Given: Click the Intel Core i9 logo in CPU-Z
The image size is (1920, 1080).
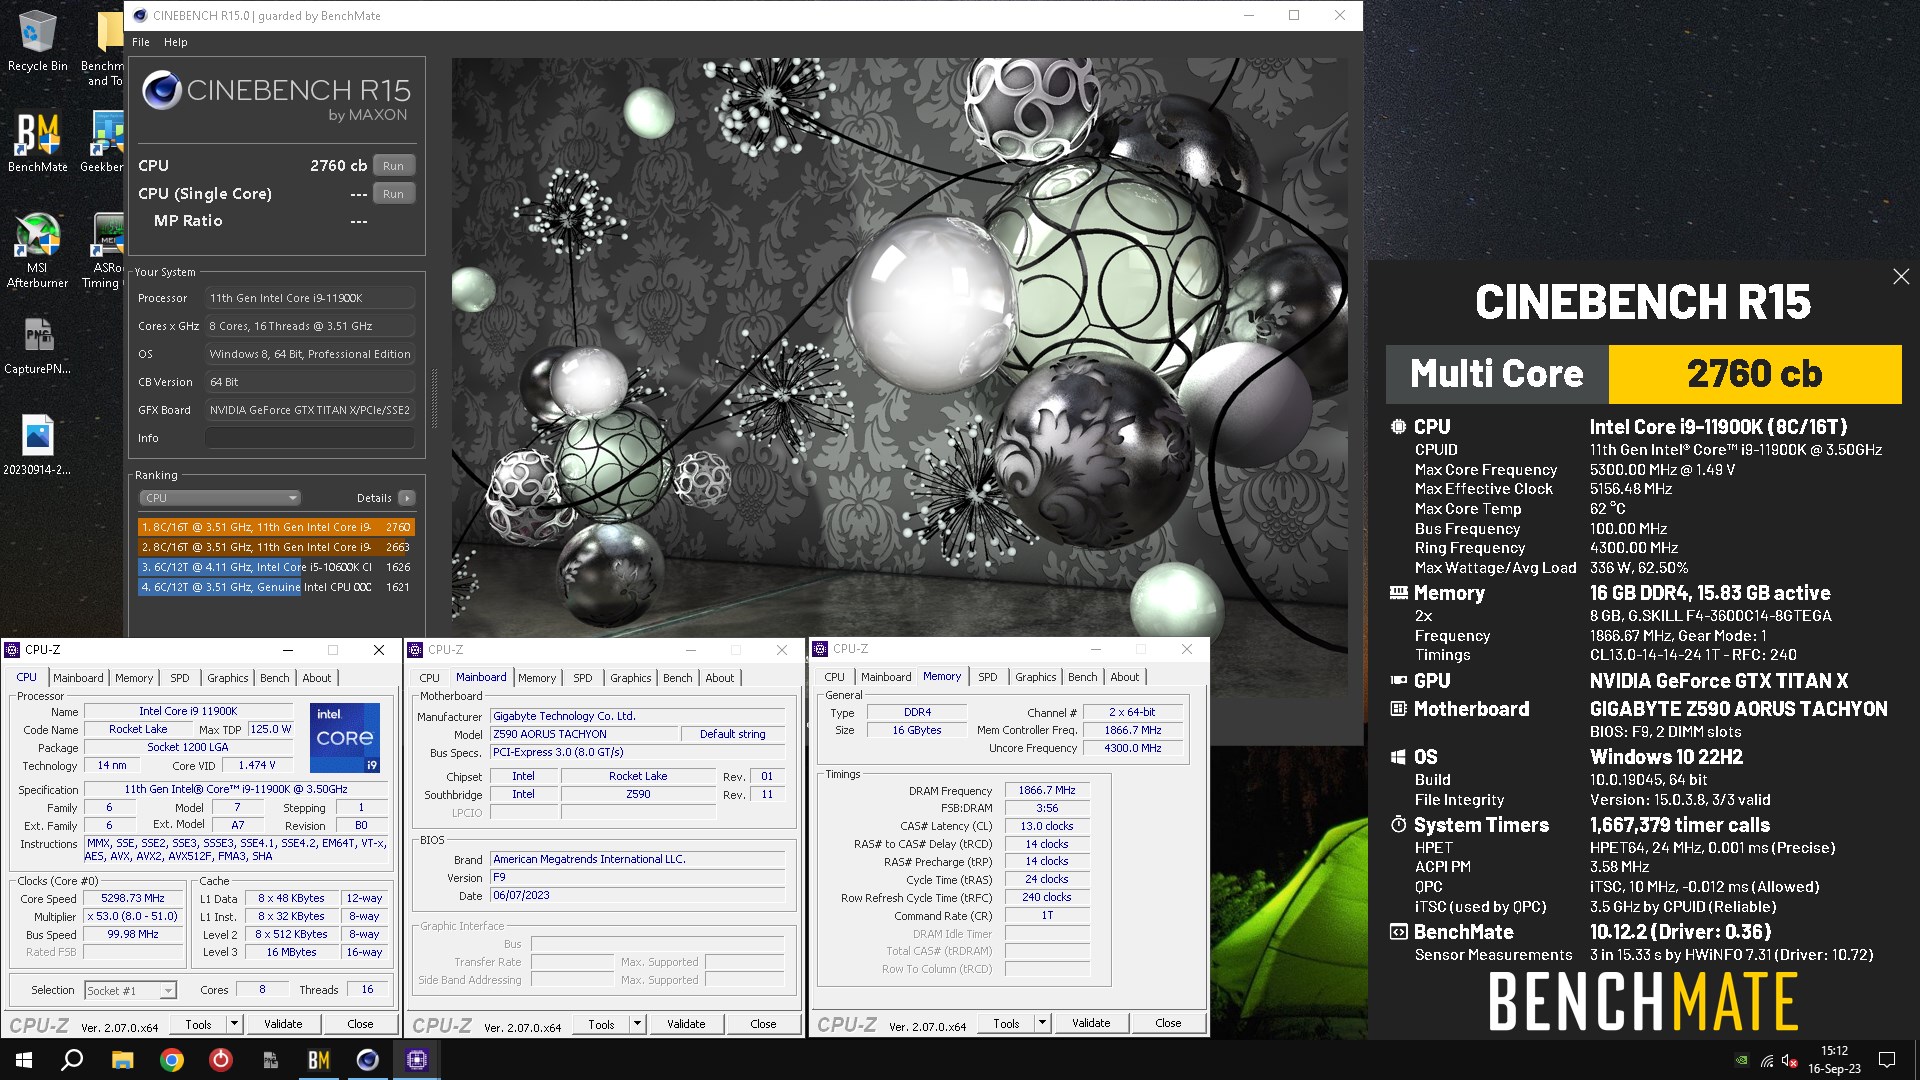Looking at the screenshot, I should coord(345,738).
